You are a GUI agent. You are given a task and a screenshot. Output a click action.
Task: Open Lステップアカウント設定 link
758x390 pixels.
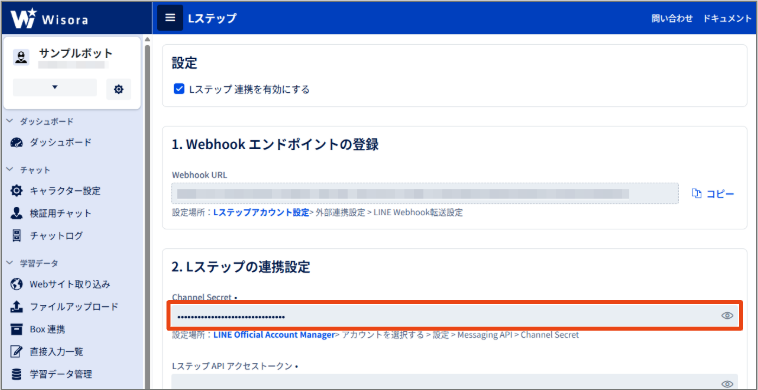pos(261,213)
